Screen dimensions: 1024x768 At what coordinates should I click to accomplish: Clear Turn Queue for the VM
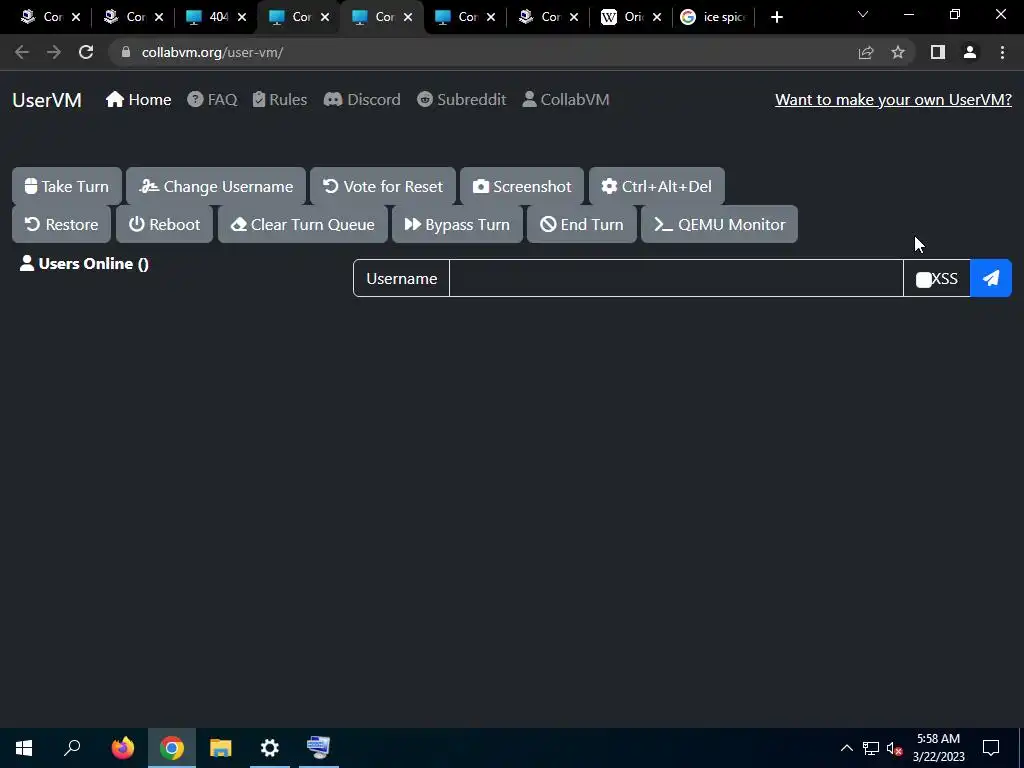point(302,224)
